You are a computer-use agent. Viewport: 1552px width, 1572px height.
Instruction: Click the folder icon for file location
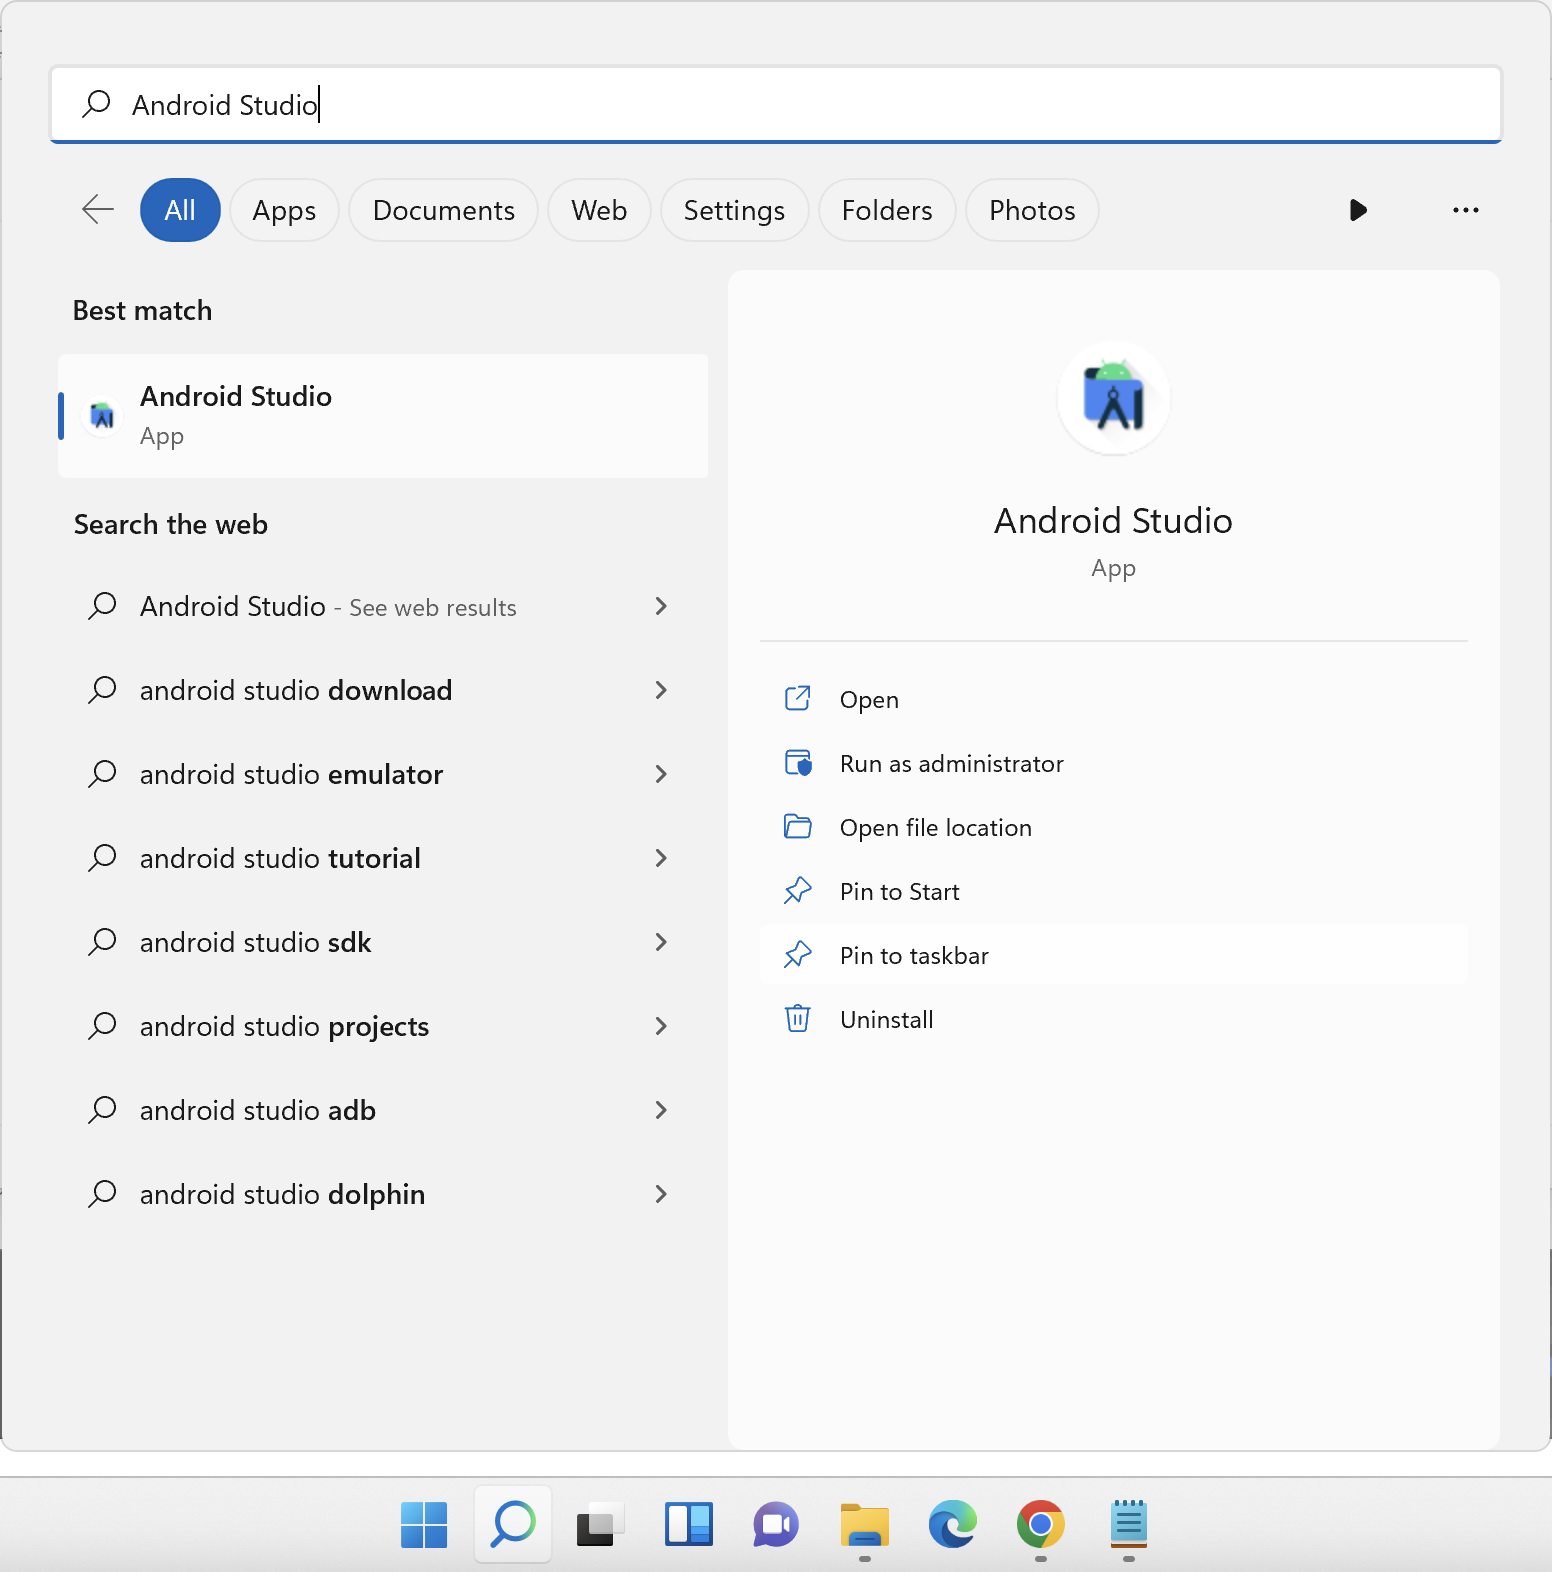pyautogui.click(x=798, y=826)
